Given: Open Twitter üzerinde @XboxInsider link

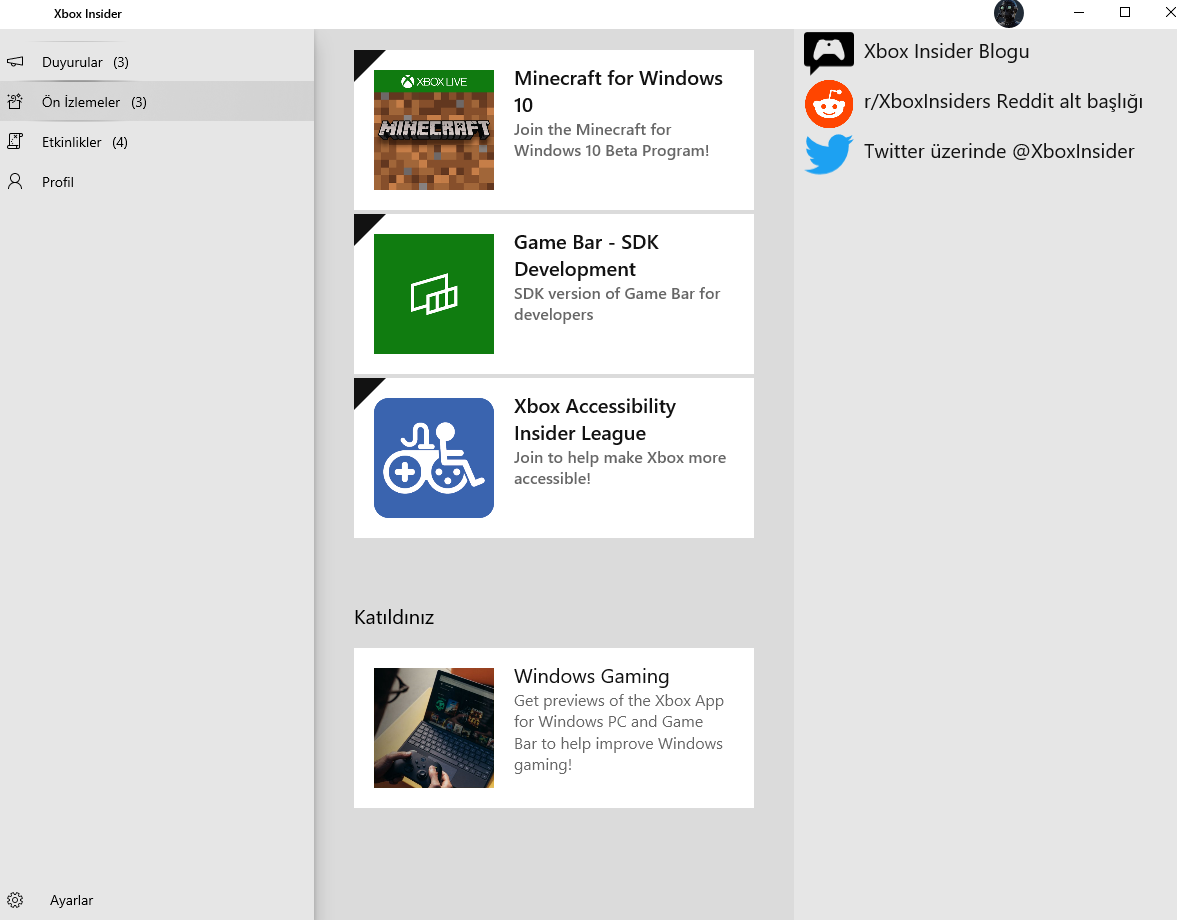Looking at the screenshot, I should coord(998,151).
